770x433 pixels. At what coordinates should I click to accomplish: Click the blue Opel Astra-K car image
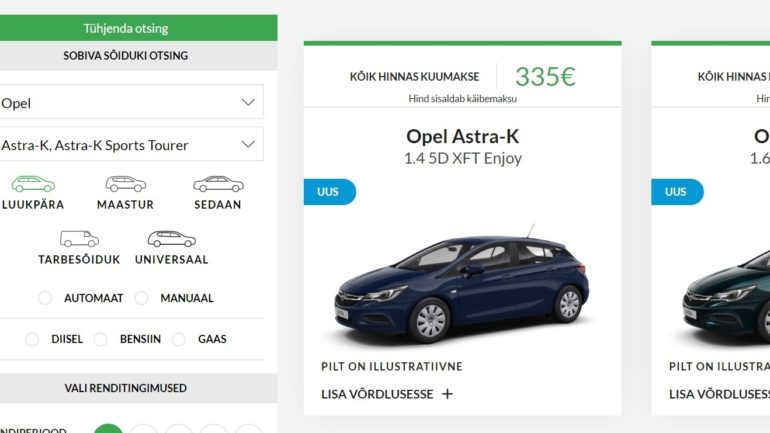pos(462,286)
